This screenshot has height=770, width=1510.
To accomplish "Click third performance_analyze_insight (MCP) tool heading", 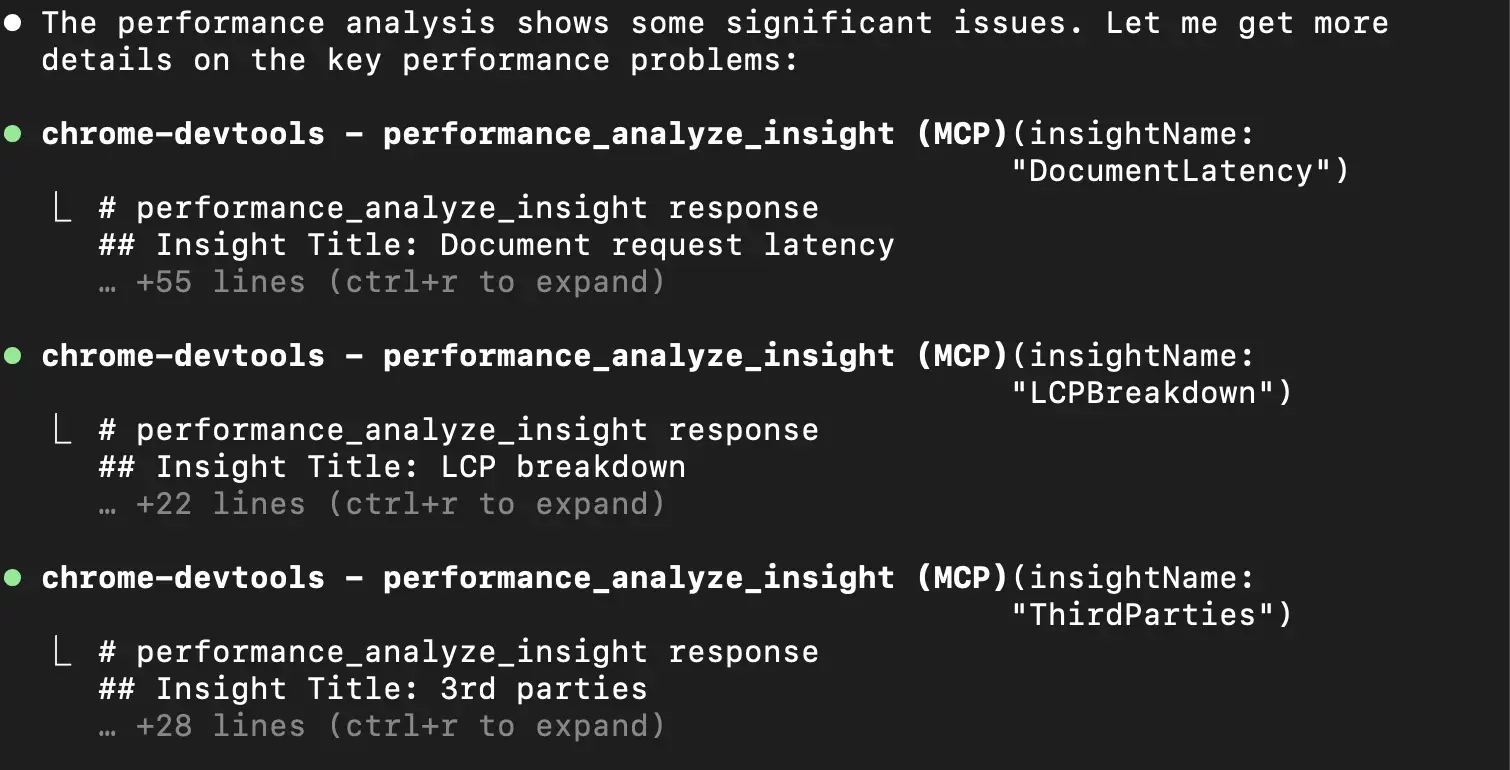I will tap(524, 577).
